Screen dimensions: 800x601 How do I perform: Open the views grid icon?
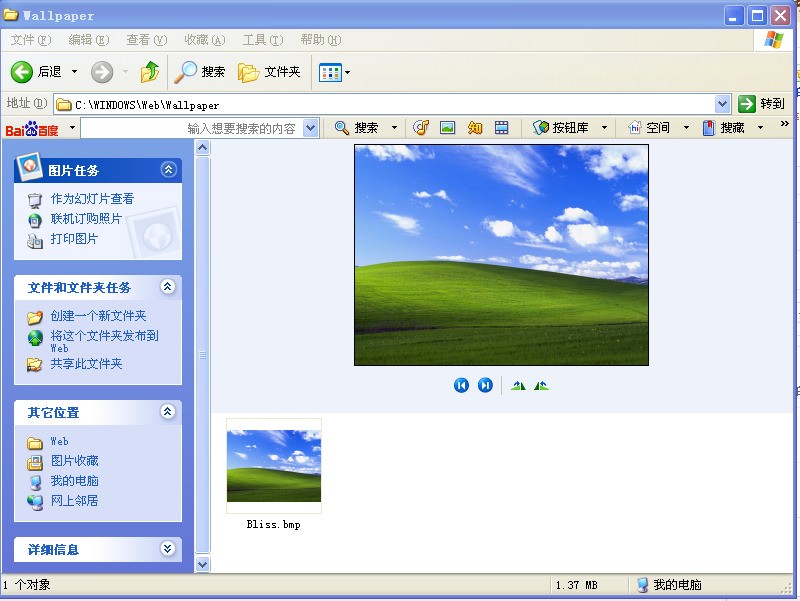[x=330, y=72]
